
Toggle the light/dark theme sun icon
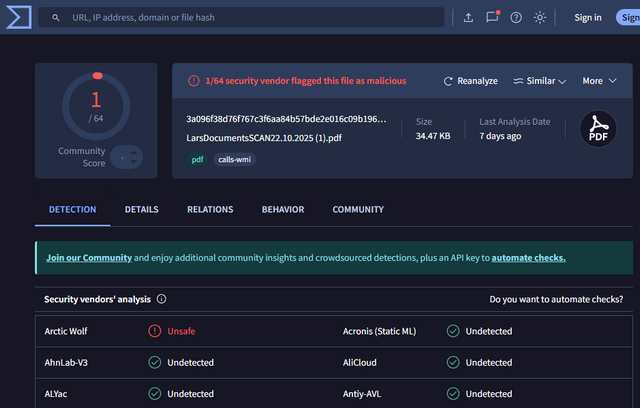tap(540, 18)
